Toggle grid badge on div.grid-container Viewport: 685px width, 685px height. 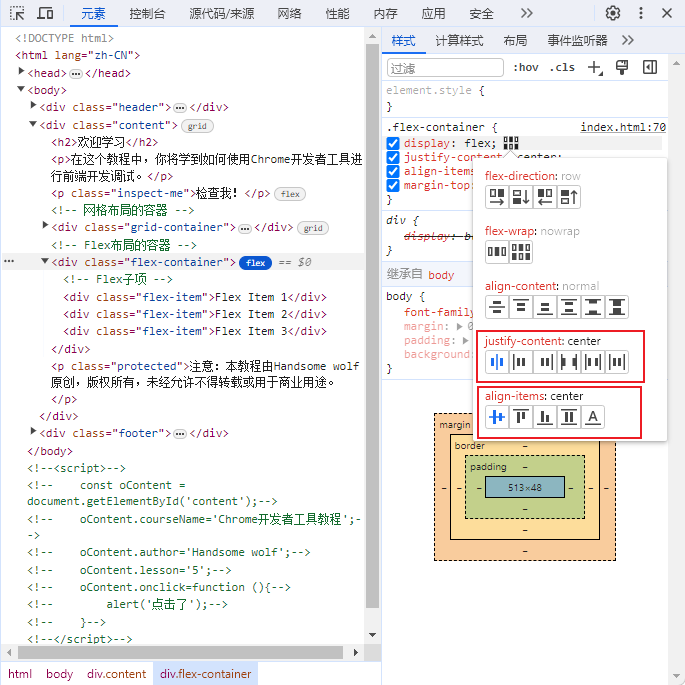313,228
